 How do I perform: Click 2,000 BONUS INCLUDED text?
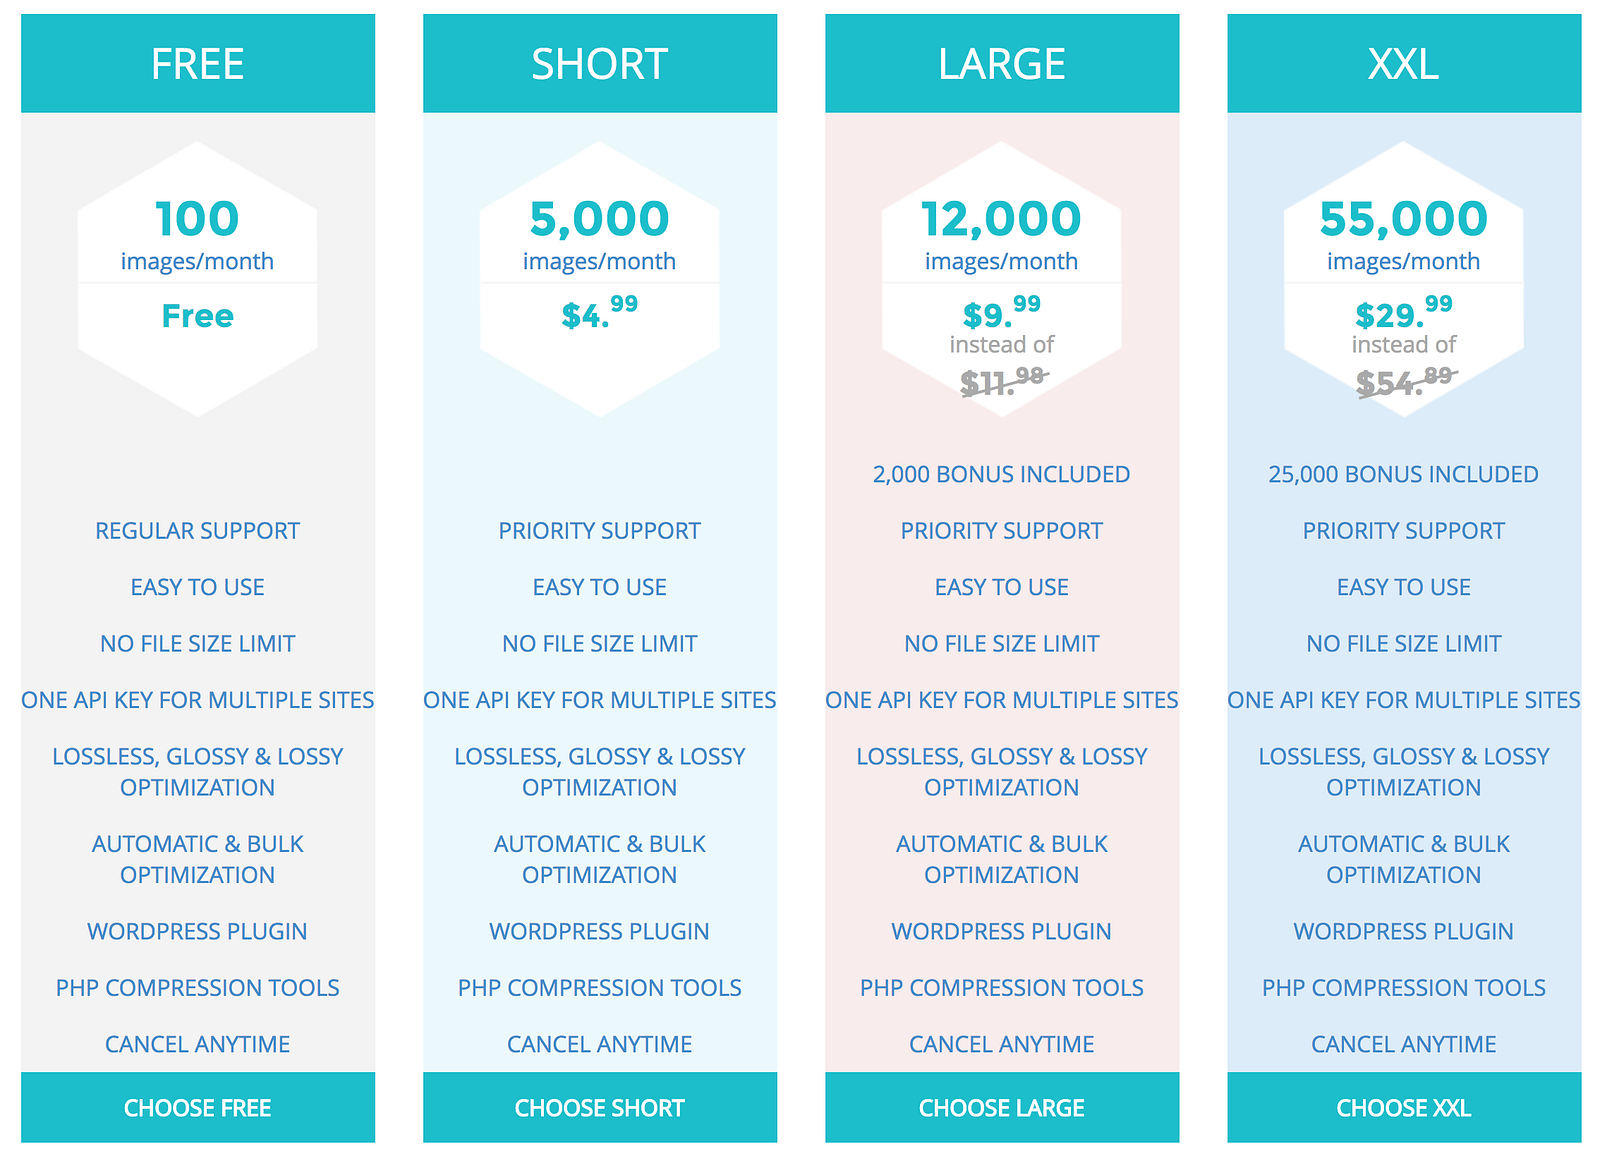[1001, 474]
